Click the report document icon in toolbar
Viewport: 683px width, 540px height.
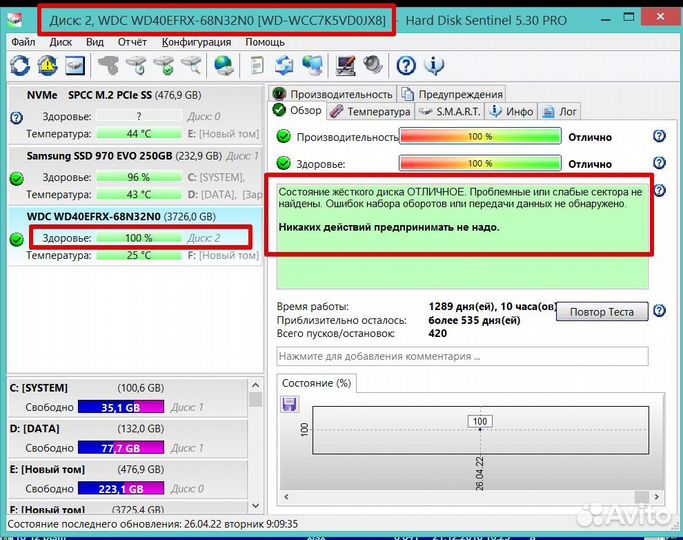click(257, 66)
